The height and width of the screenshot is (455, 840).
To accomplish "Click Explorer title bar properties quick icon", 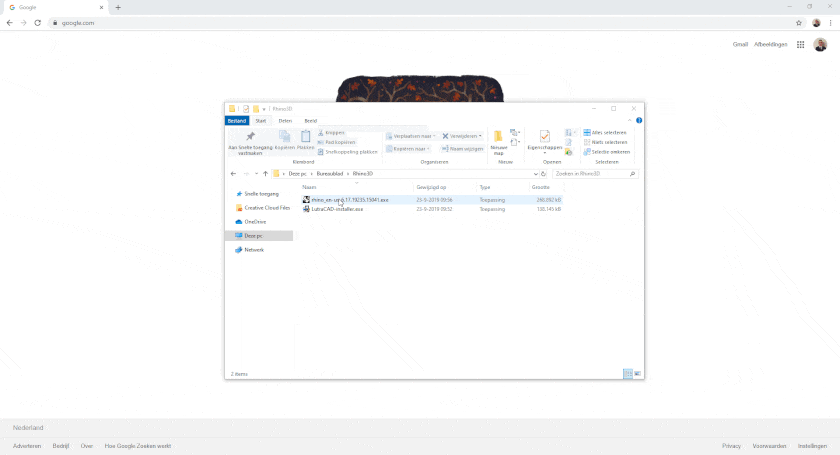I will coord(246,109).
